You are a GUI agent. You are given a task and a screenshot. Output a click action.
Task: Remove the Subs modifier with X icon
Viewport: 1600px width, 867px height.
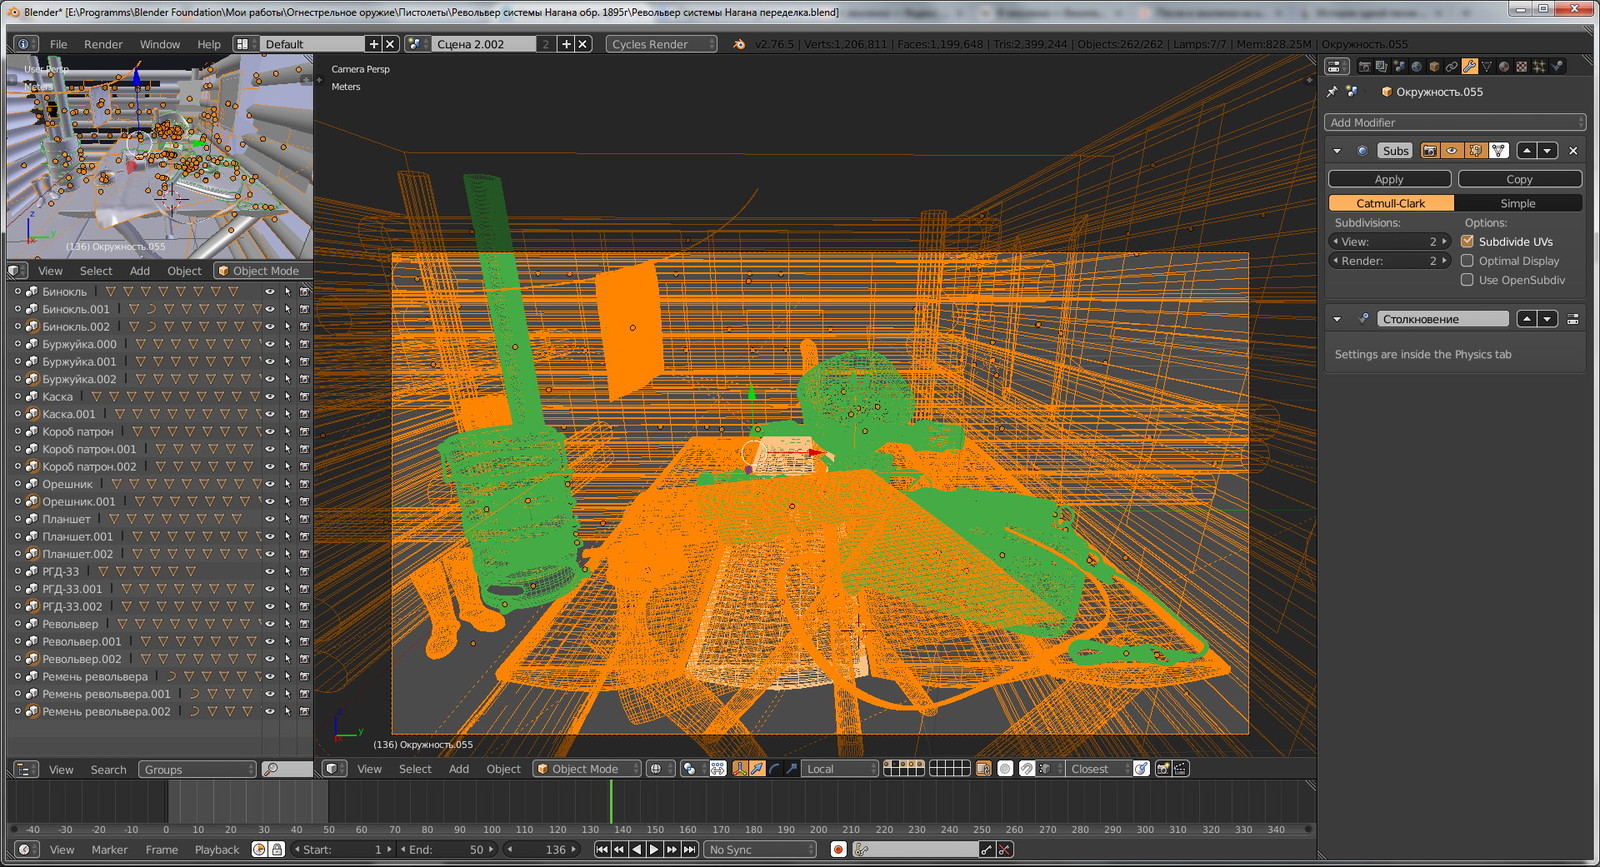(x=1573, y=151)
